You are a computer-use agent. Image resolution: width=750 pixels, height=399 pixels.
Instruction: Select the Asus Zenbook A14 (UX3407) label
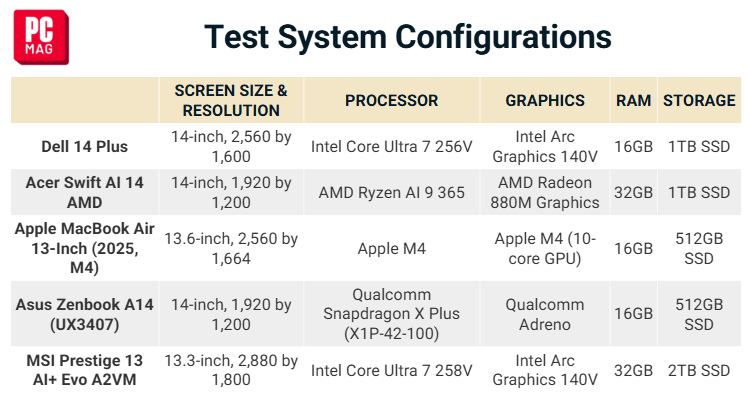85,314
